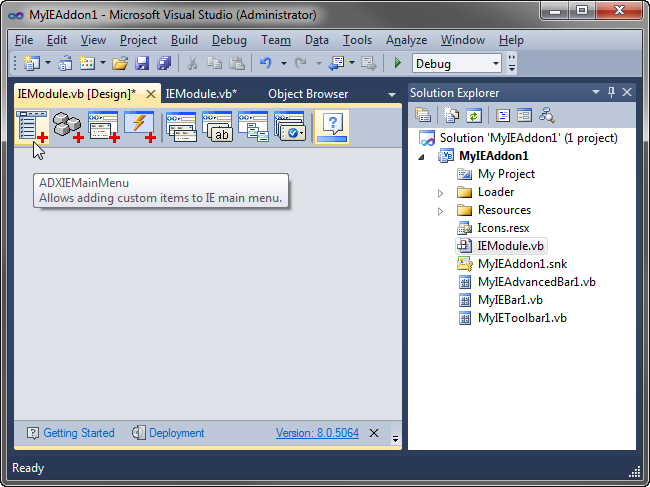Expand the Loader folder
The height and width of the screenshot is (487, 650).
pyautogui.click(x=440, y=193)
